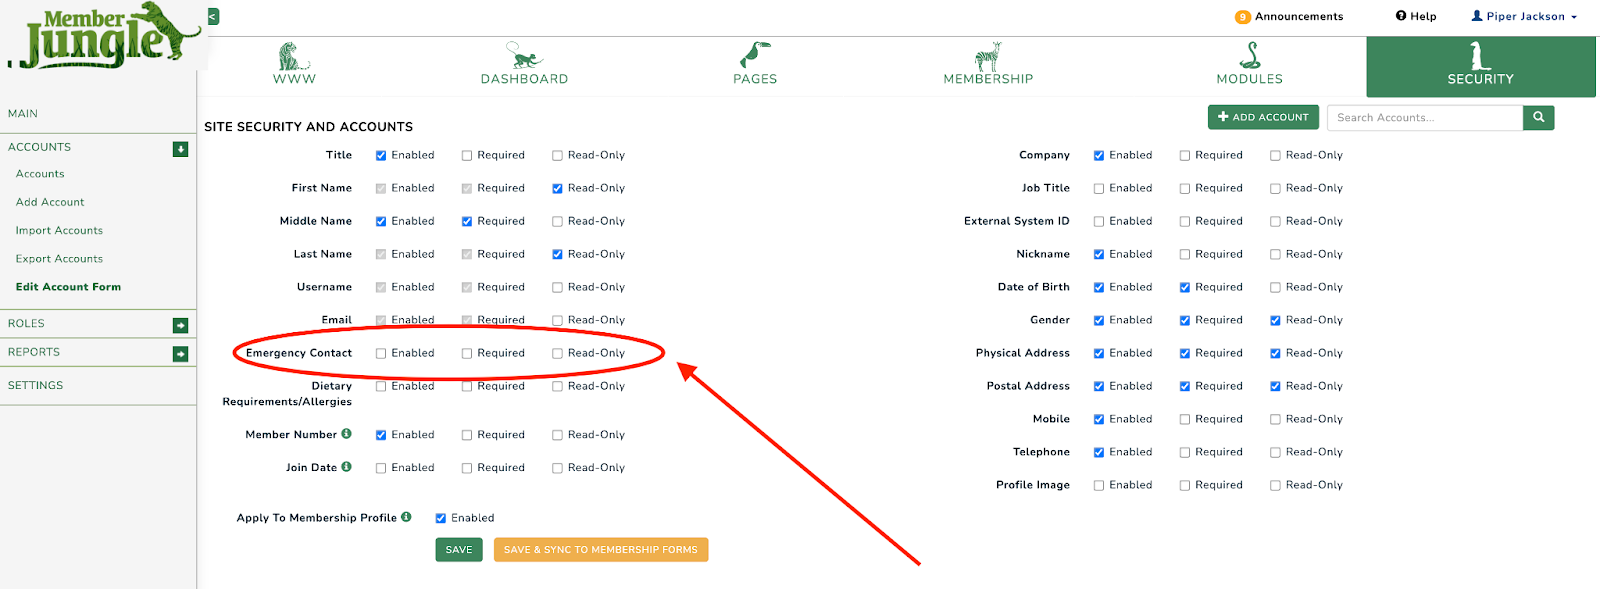
Task: Click Apply To Membership Profile info icon
Action: coord(406,517)
